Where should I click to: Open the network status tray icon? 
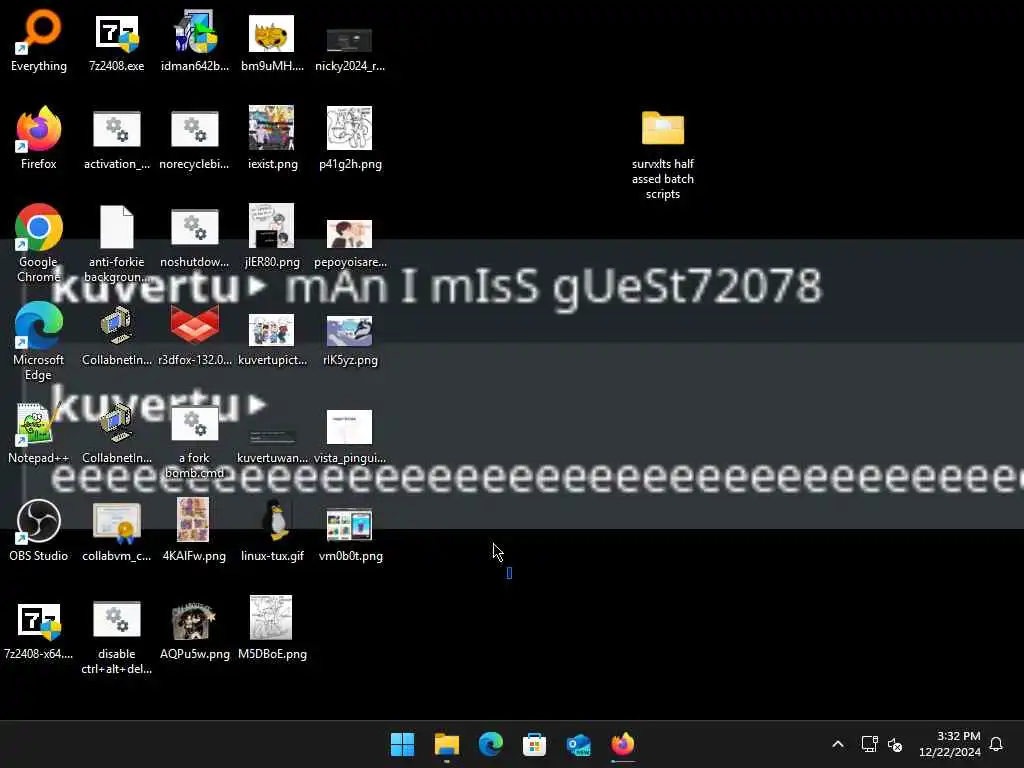[869, 744]
